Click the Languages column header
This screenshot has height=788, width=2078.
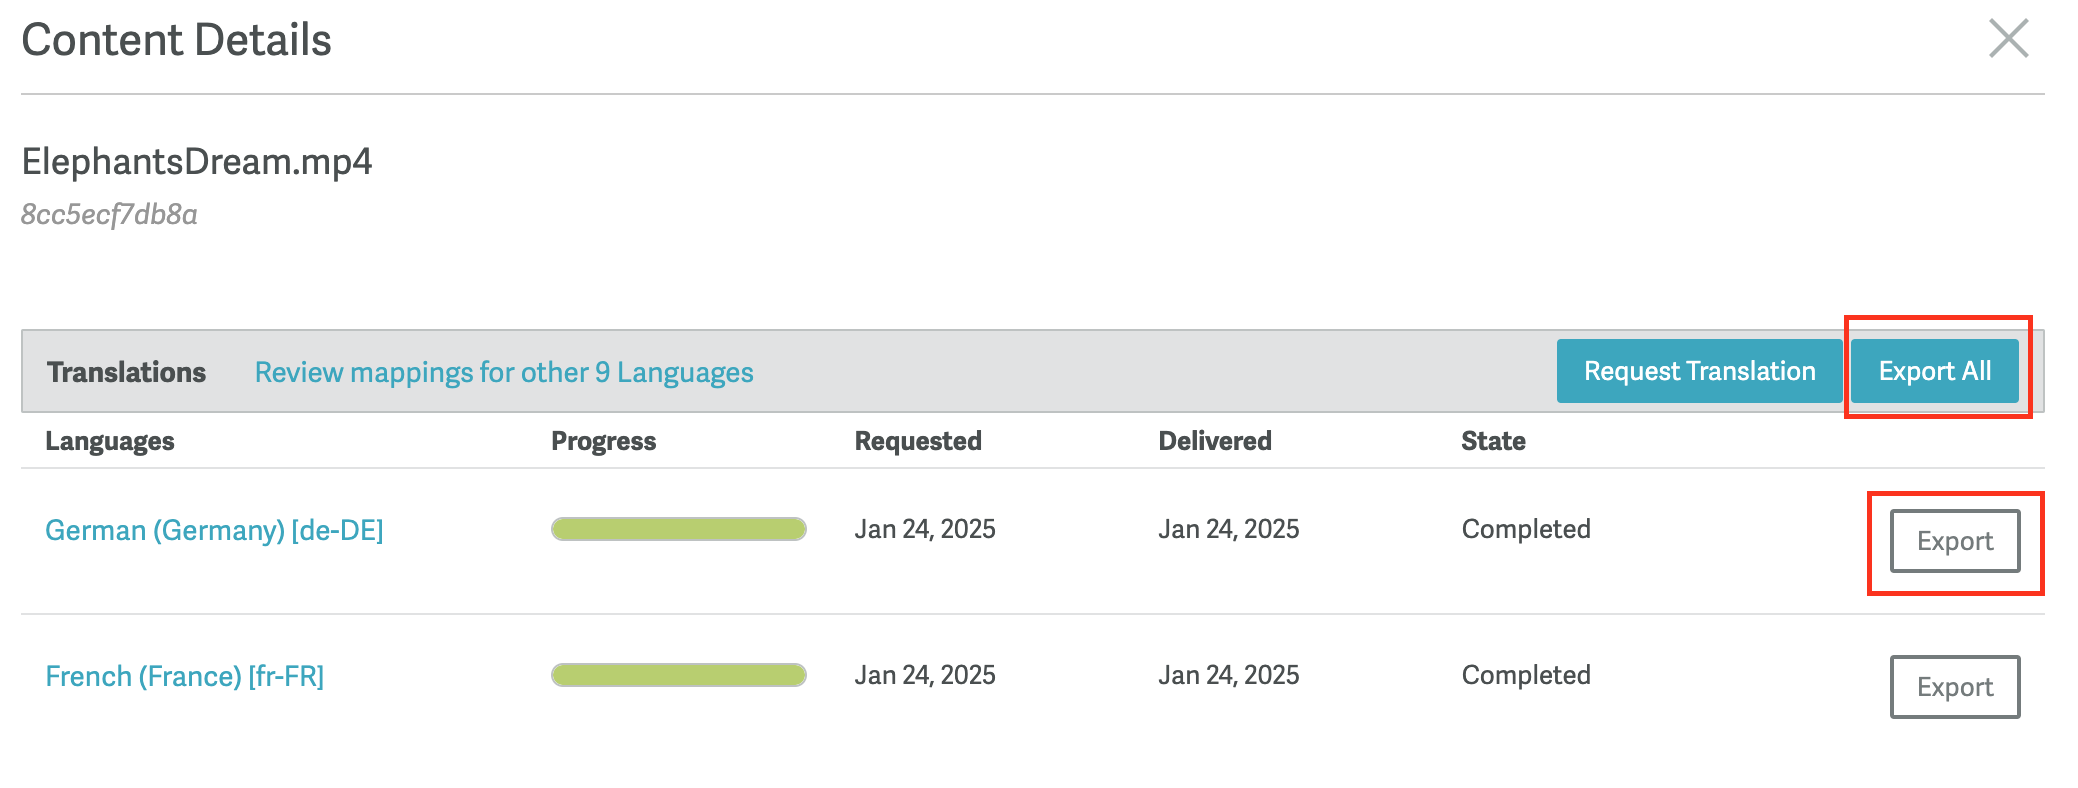point(110,441)
